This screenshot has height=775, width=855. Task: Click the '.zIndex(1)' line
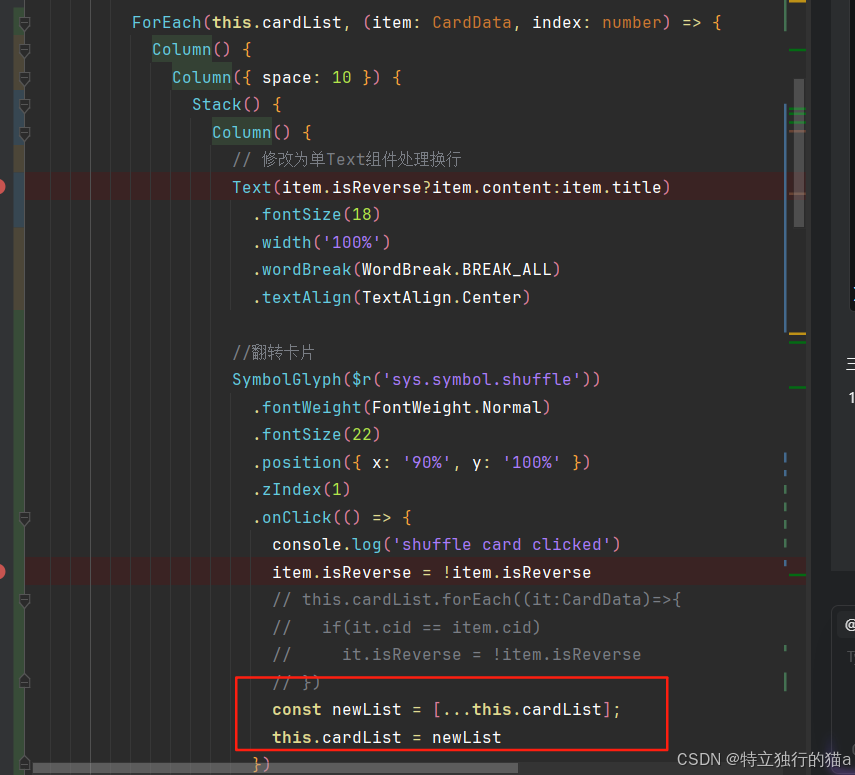[302, 490]
